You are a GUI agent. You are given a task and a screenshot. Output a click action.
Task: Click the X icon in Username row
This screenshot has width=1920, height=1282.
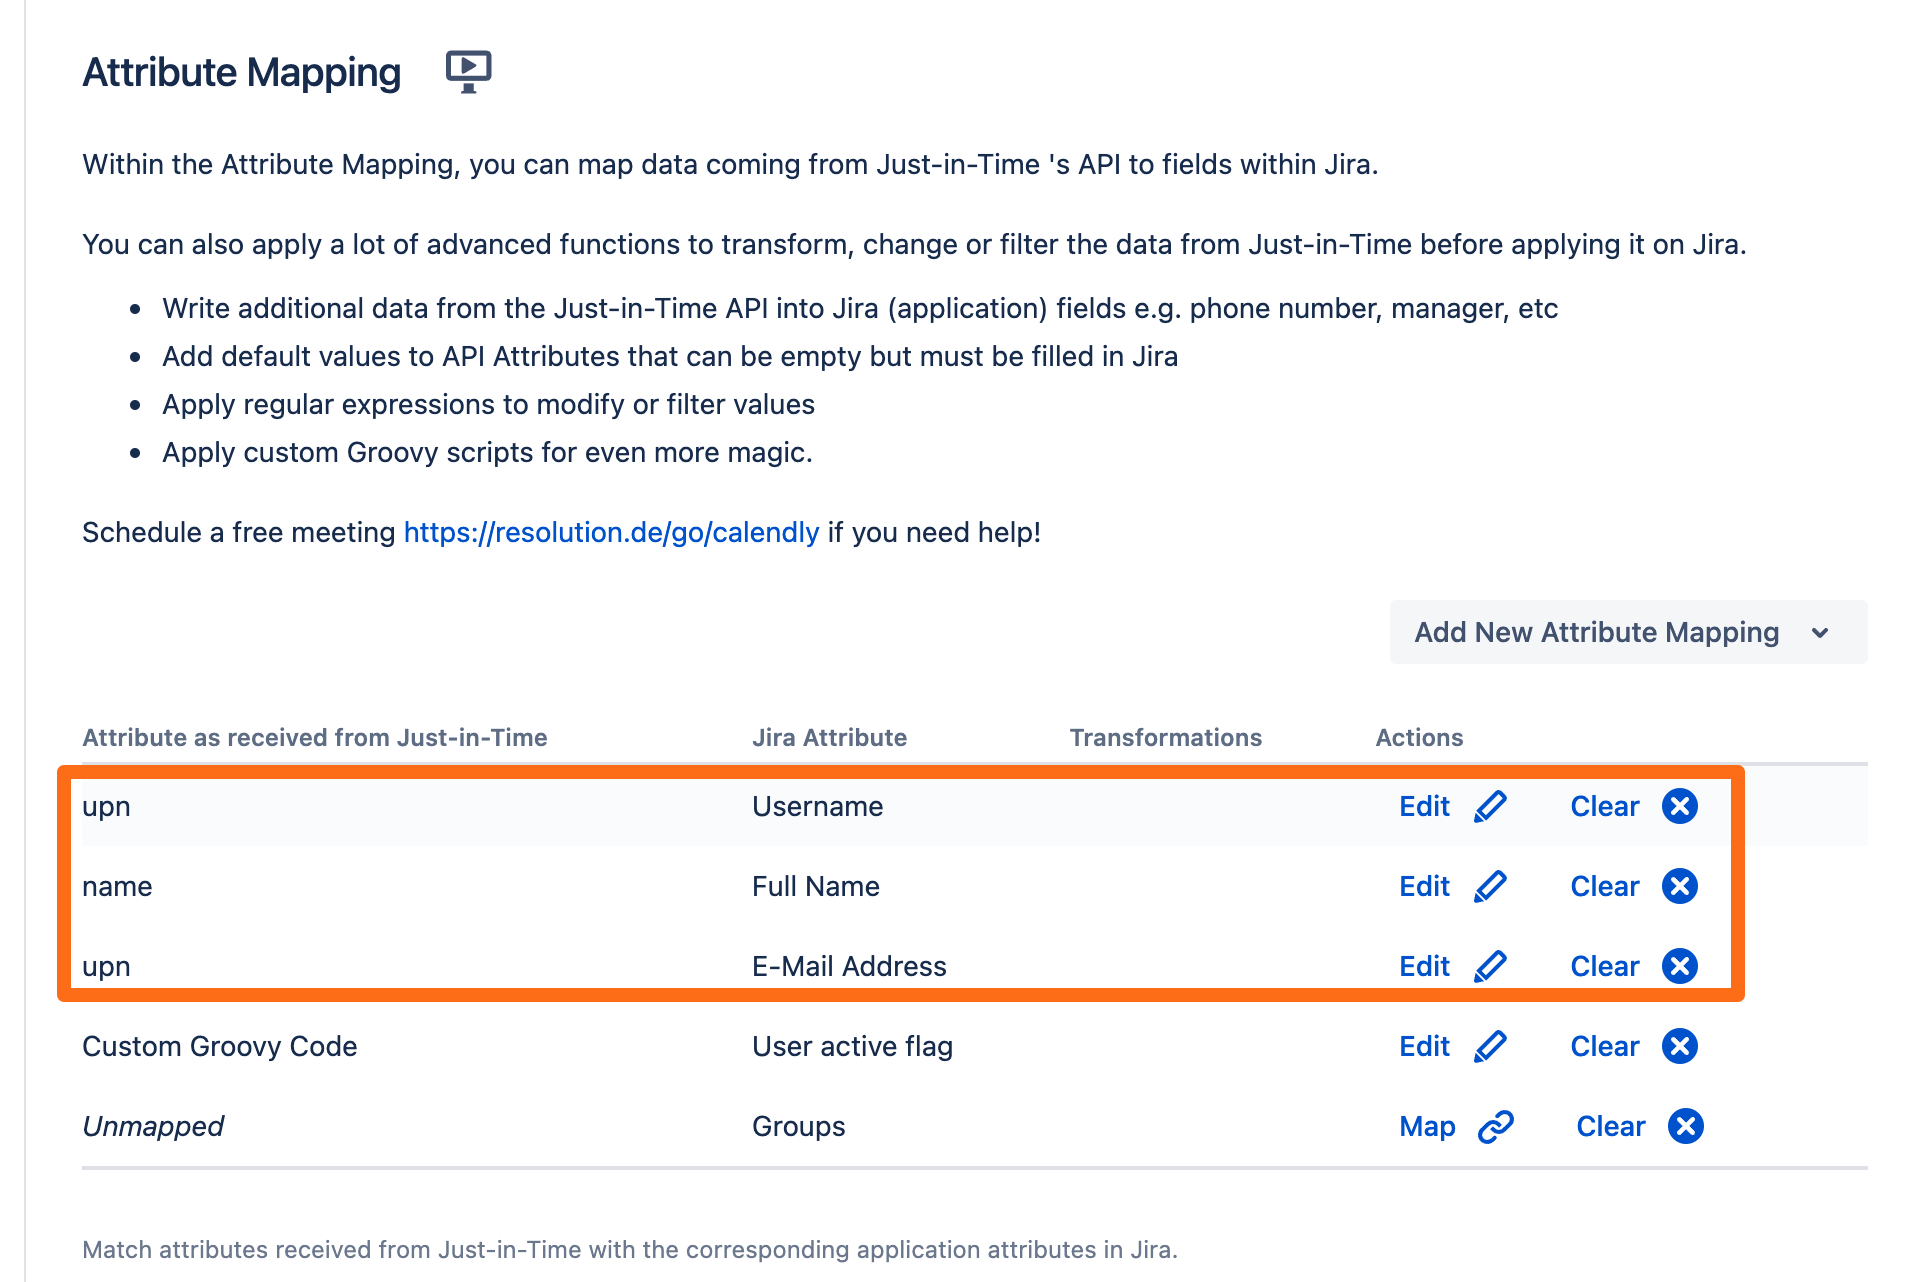pos(1680,806)
